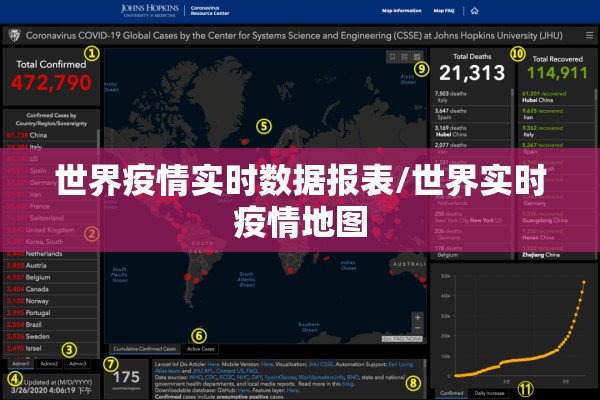Select Netherlands in confirmed cases list
Image resolution: width=600 pixels, height=400 pixels.
click(x=51, y=253)
